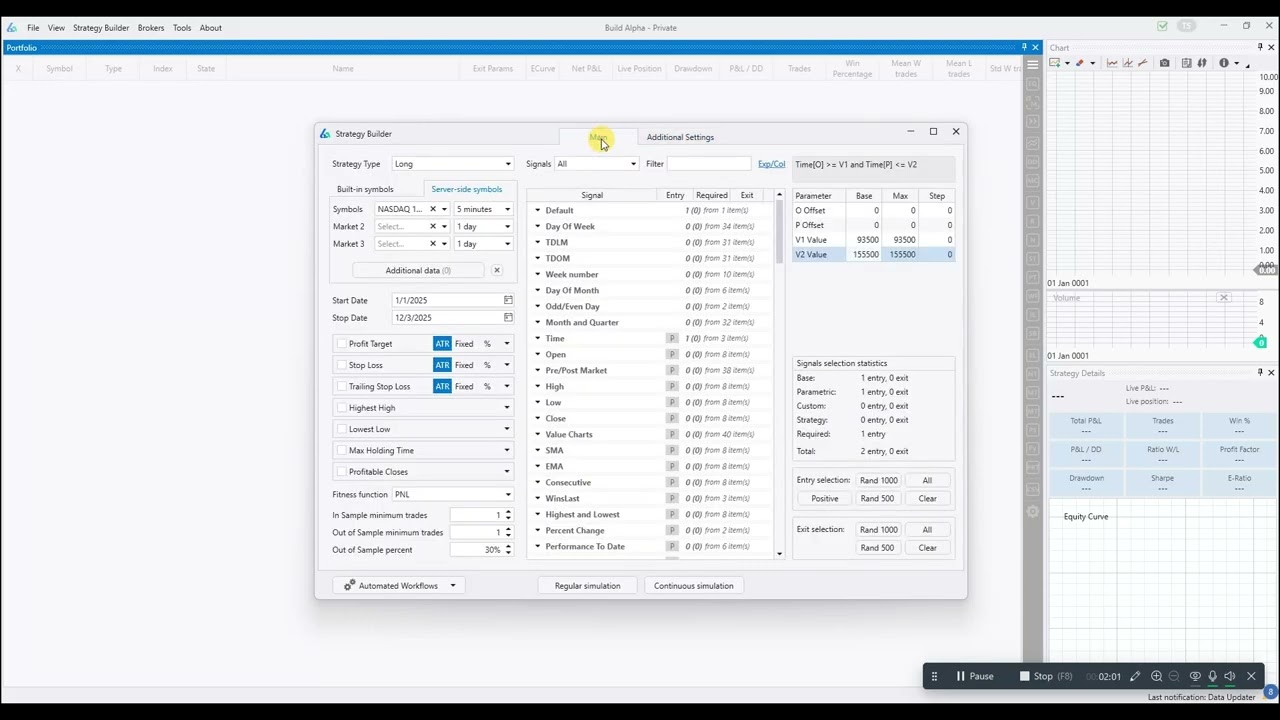
Task: Open the 5 minutes timeframe dropdown
Action: point(484,209)
